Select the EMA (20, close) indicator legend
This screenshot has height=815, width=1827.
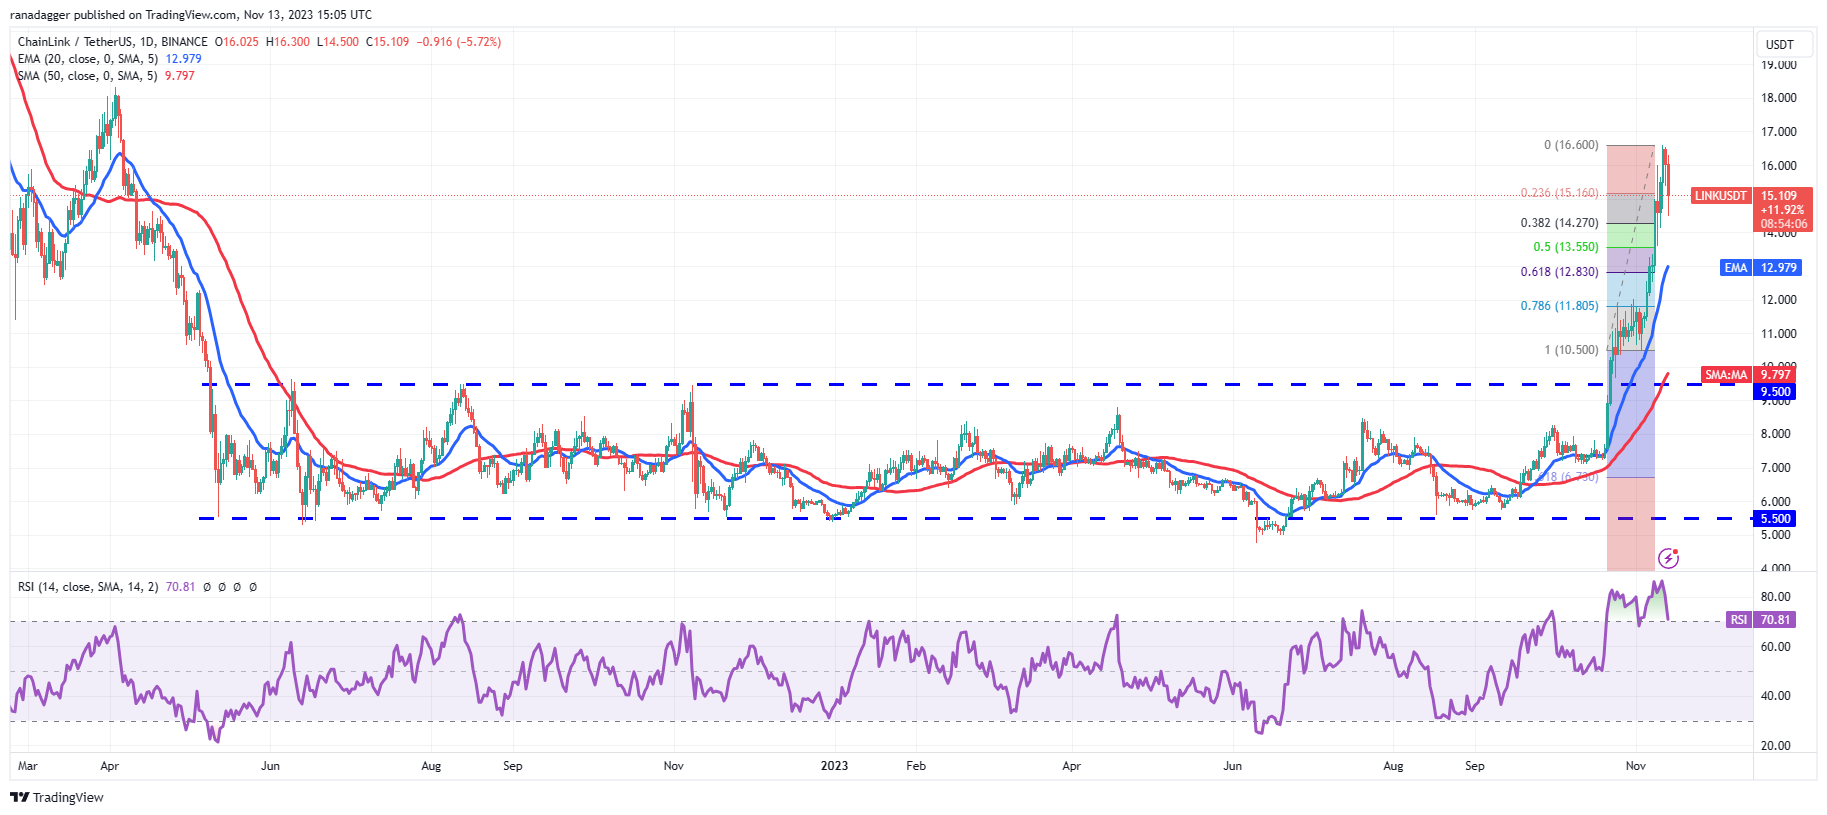pos(88,59)
